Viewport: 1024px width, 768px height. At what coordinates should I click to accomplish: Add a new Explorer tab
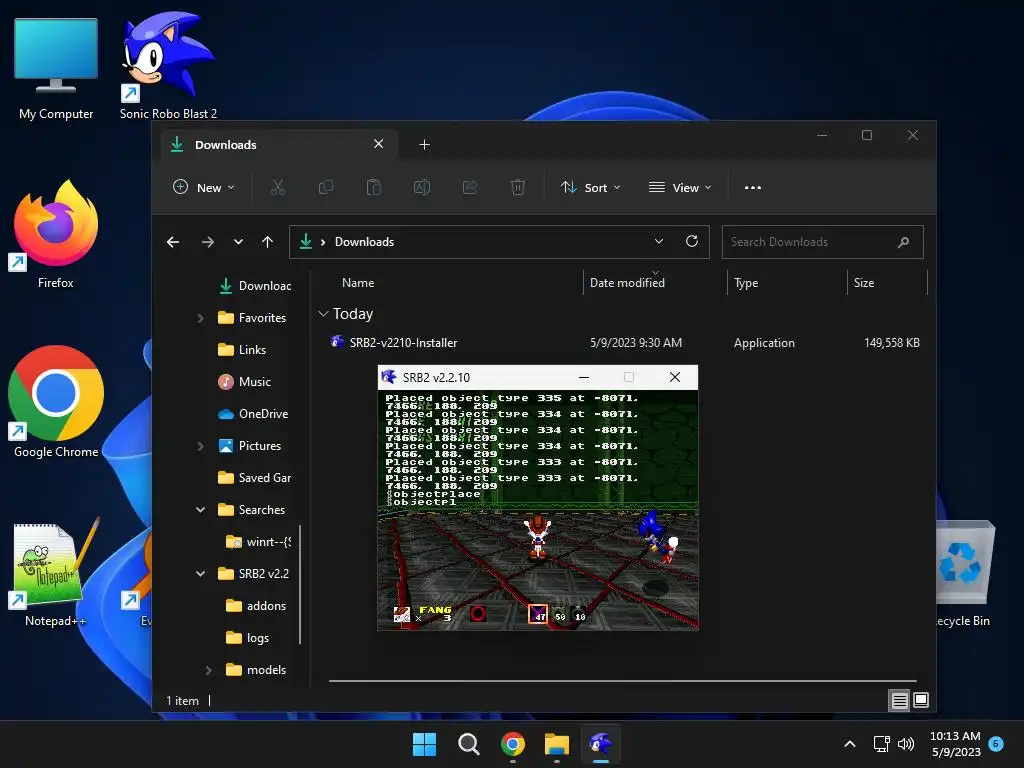[x=424, y=145]
